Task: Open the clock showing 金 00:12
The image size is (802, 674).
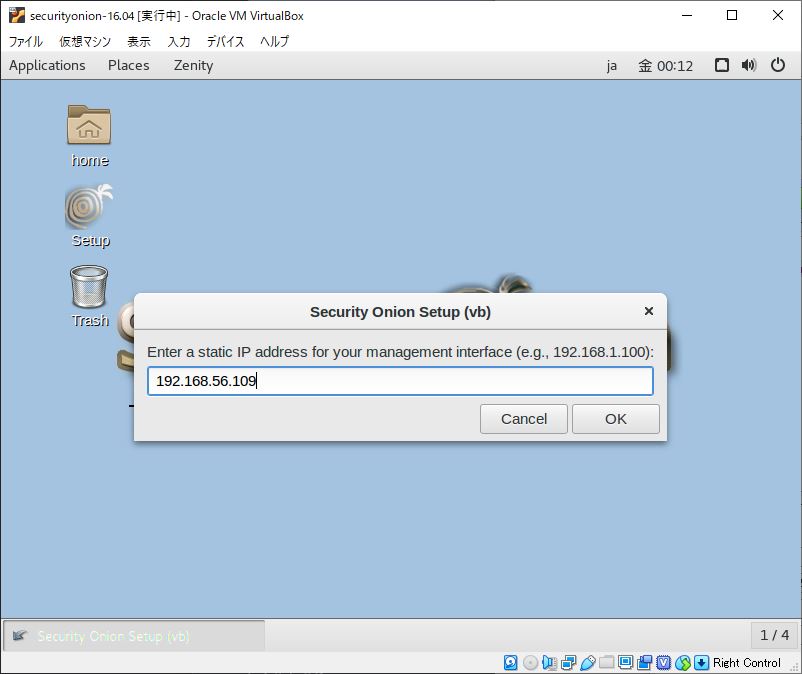Action: [x=665, y=65]
